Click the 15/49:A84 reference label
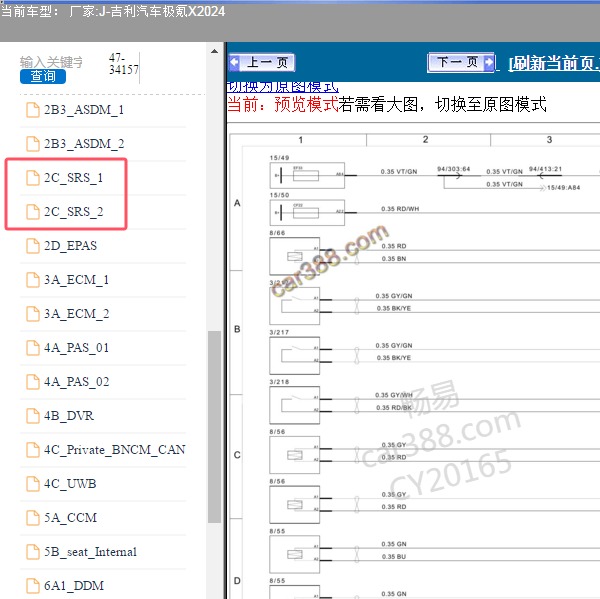The image size is (600, 599). (563, 188)
